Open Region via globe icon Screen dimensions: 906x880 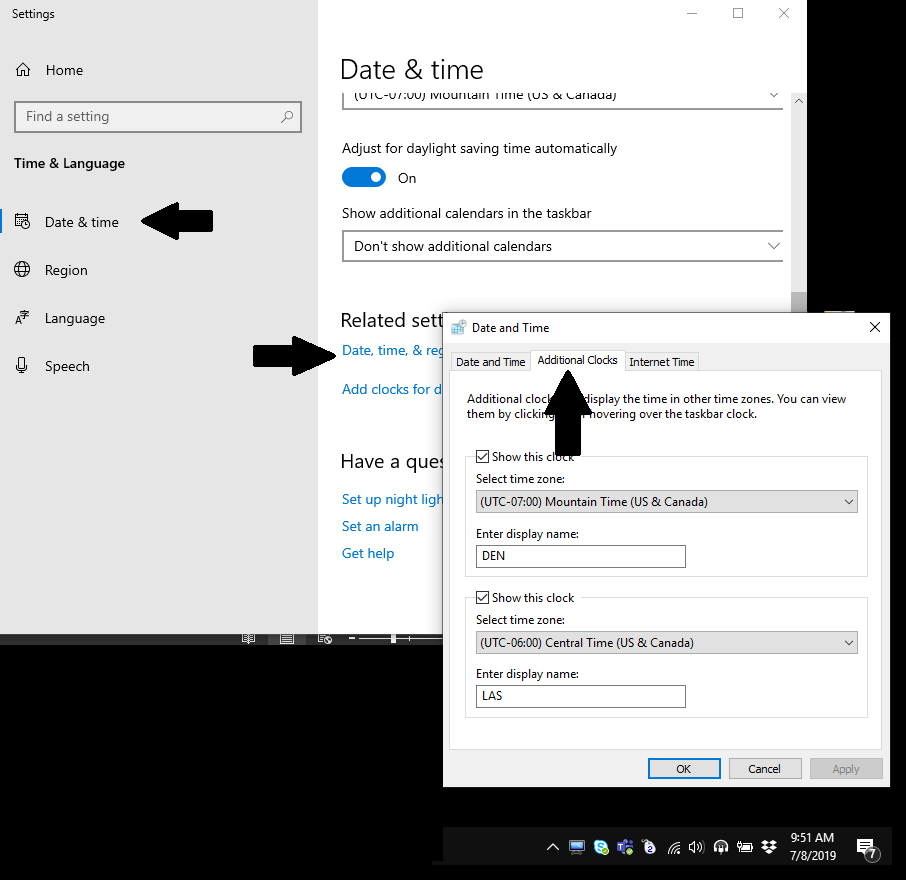(x=22, y=269)
